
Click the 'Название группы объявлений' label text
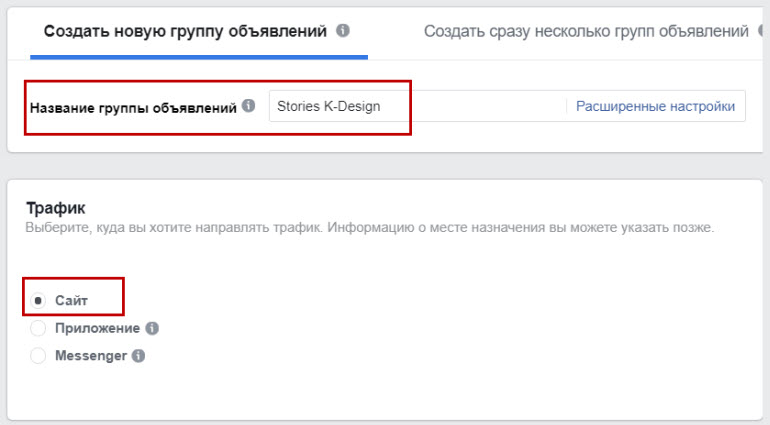pos(133,107)
